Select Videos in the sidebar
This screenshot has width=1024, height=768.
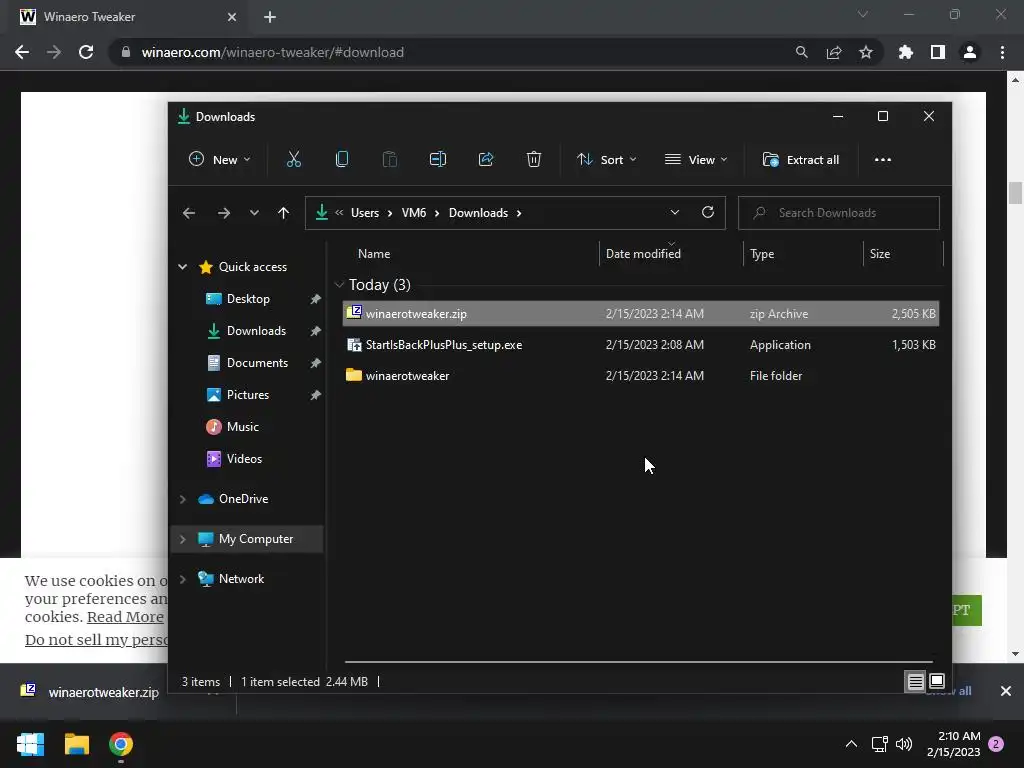pyautogui.click(x=244, y=458)
